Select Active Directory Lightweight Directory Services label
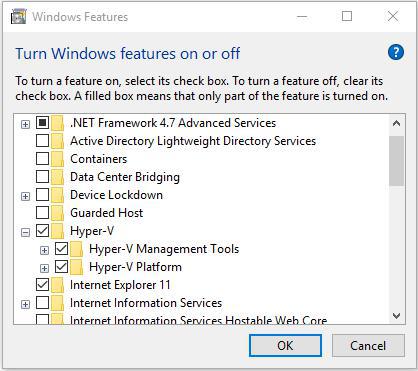 [x=193, y=141]
